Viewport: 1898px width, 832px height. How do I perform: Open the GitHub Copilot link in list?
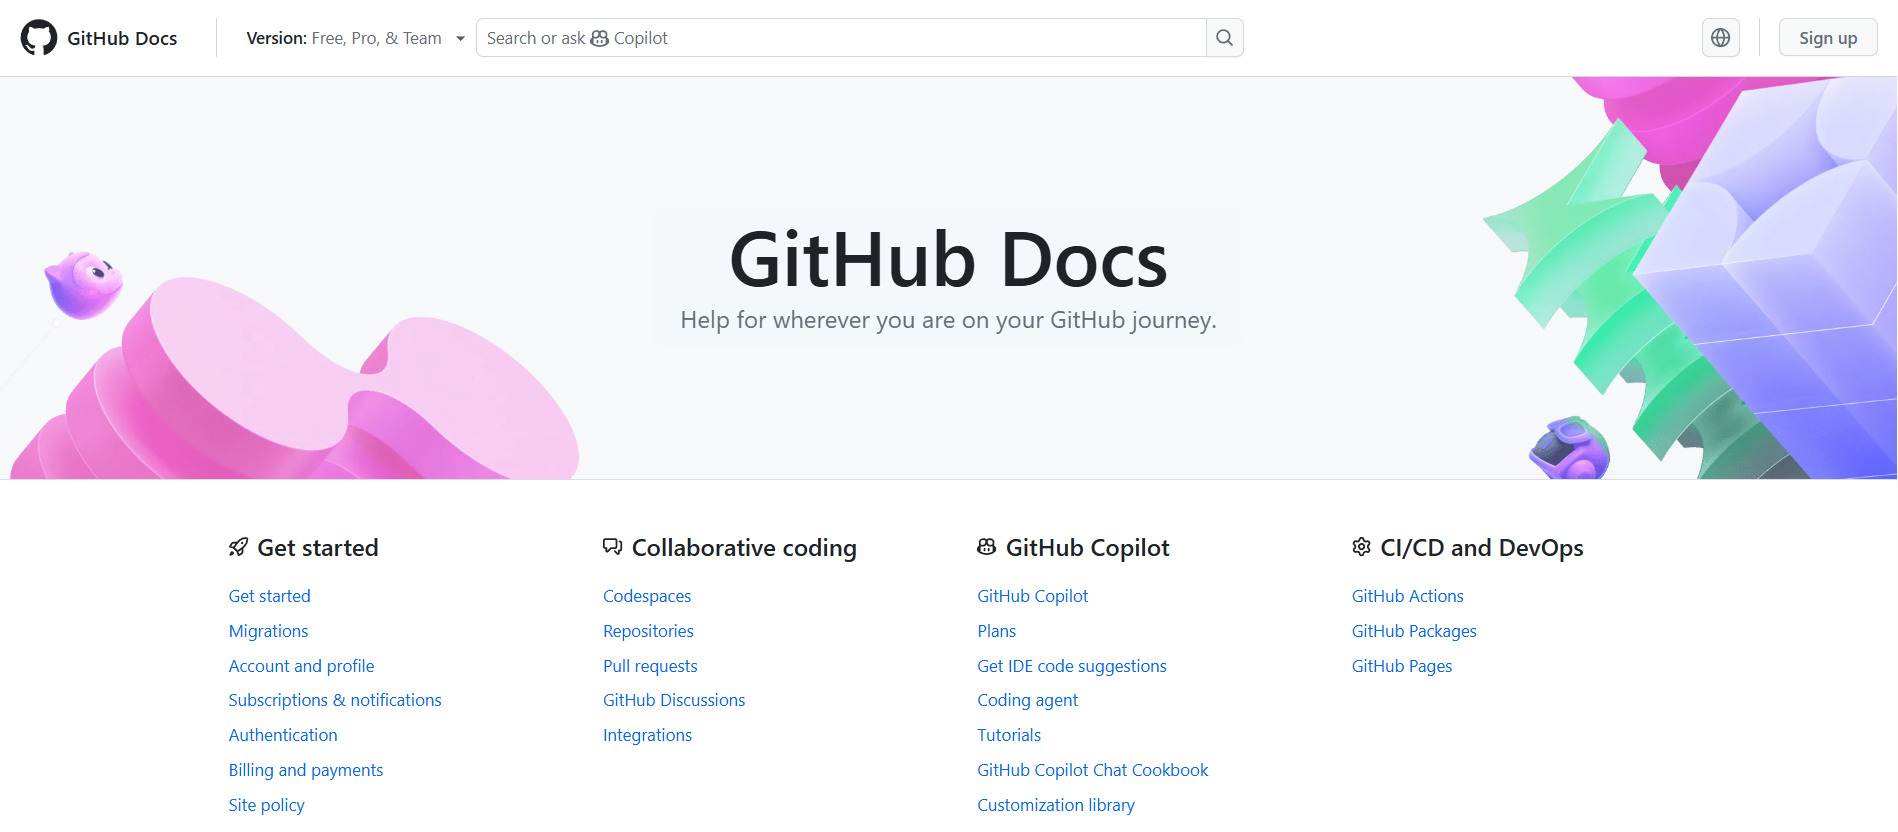(x=1032, y=596)
